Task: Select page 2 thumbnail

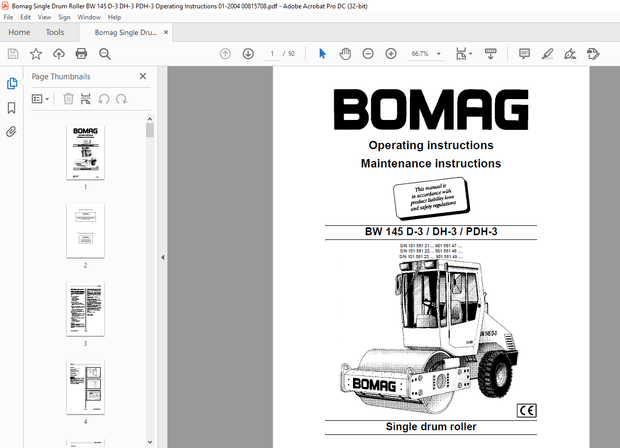Action: 85,231
